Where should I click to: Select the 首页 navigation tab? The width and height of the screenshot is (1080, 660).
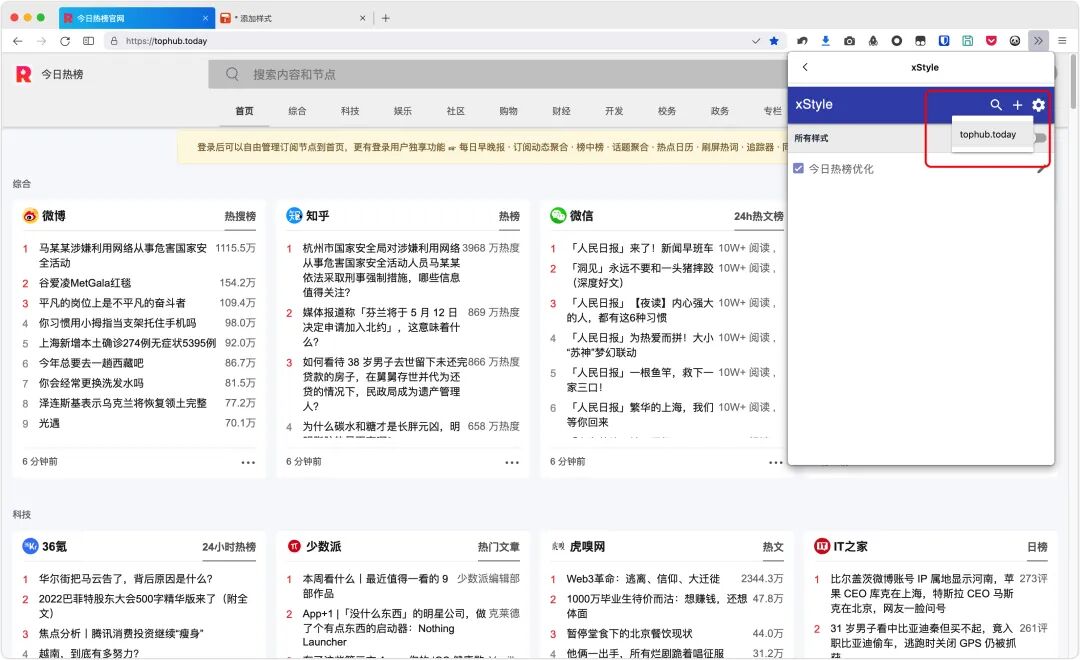point(245,111)
